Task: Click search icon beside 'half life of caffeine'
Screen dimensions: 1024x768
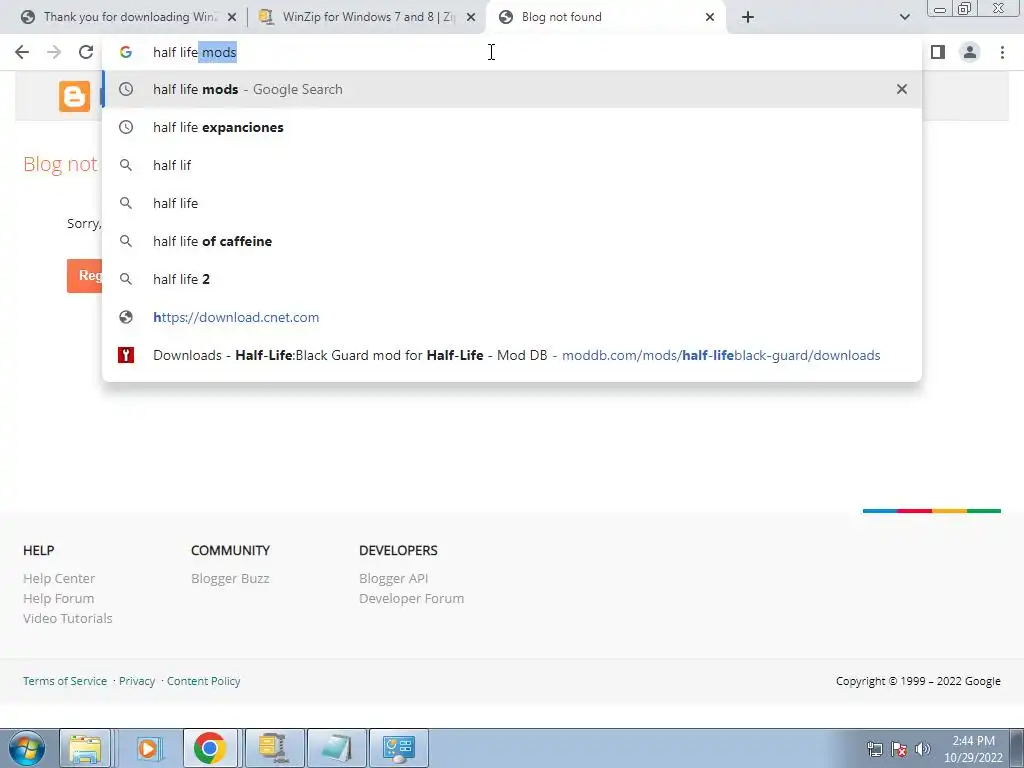Action: (126, 241)
